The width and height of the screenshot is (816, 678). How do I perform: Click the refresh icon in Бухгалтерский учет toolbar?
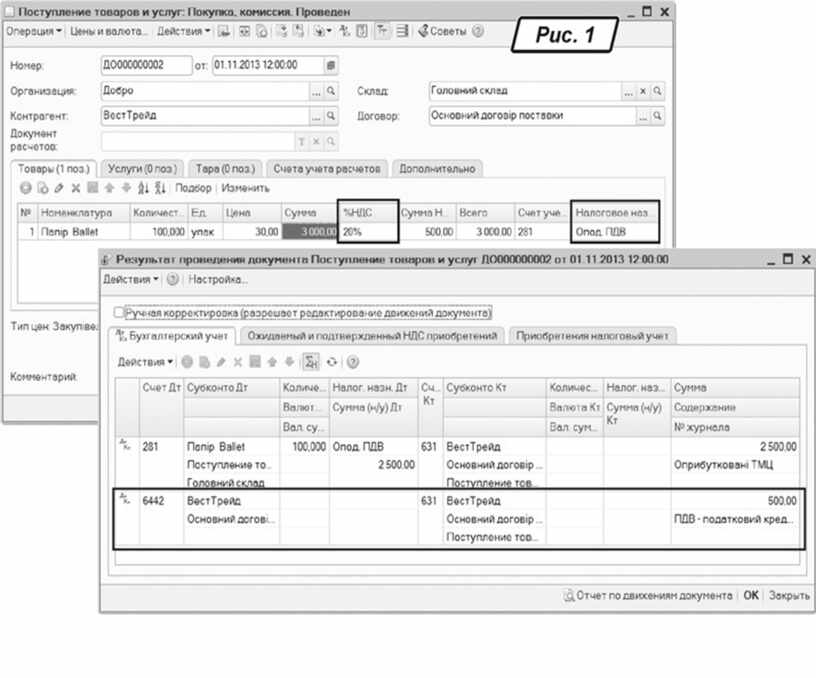coord(332,361)
